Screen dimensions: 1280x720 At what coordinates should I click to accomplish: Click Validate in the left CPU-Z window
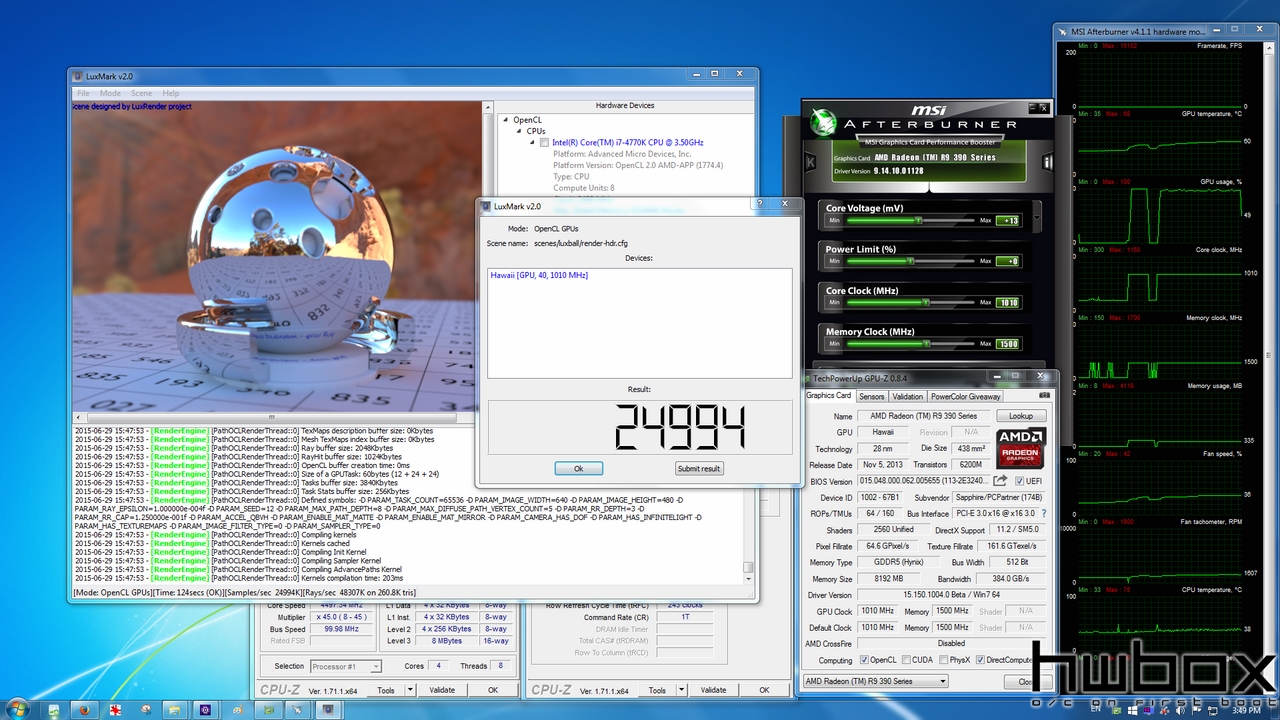(442, 690)
